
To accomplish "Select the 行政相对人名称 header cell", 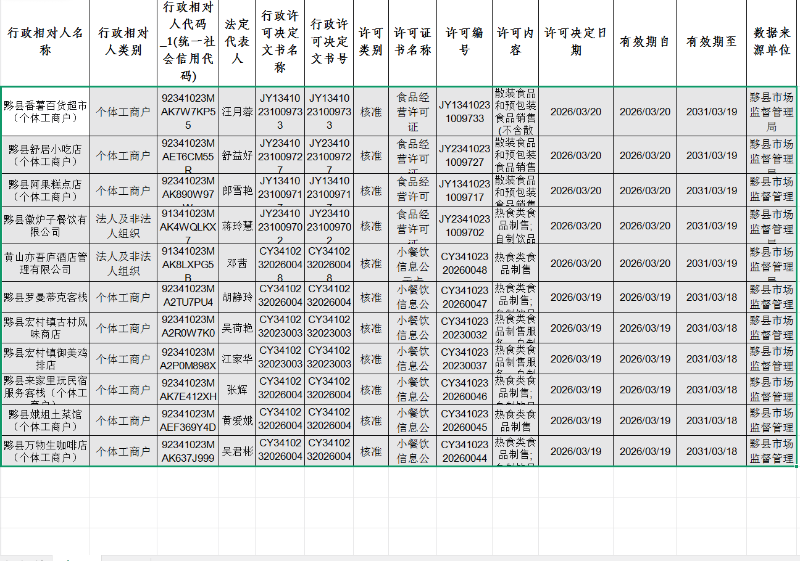I will click(45, 41).
